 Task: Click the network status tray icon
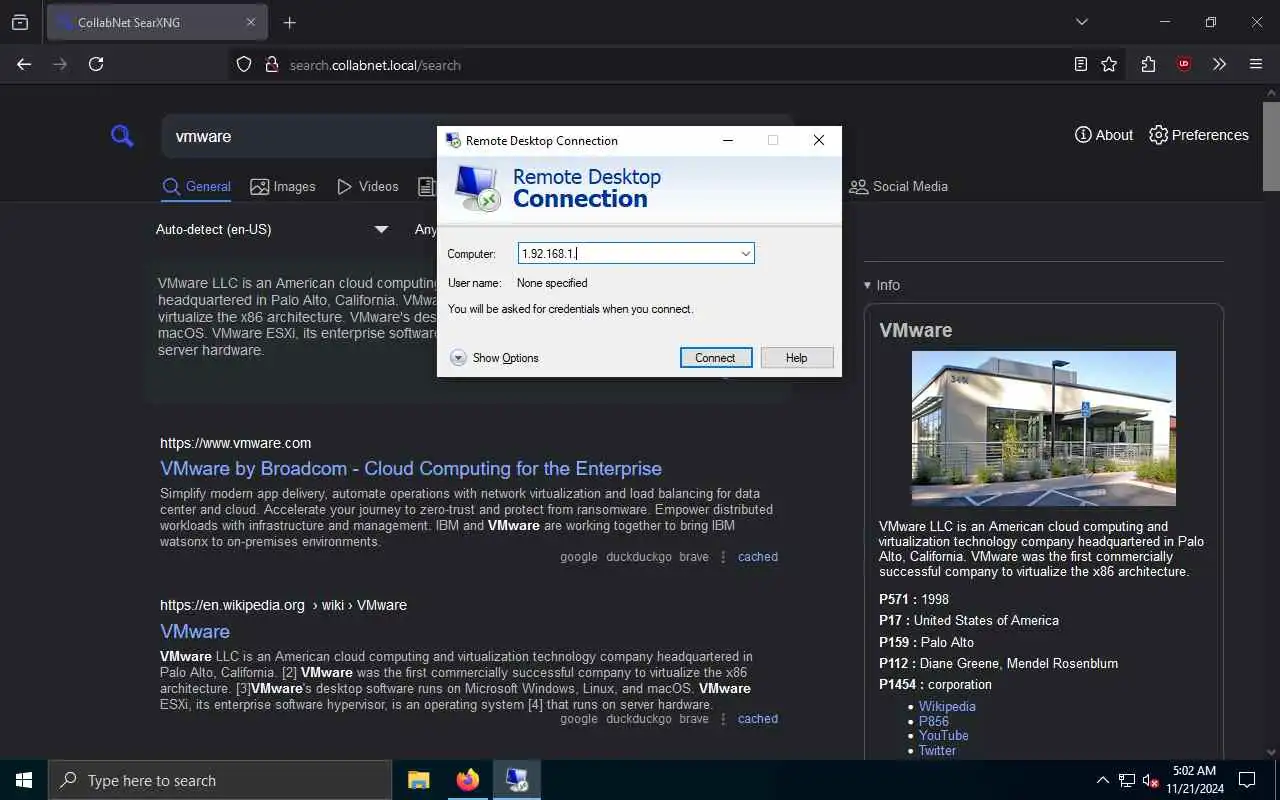click(x=1127, y=780)
